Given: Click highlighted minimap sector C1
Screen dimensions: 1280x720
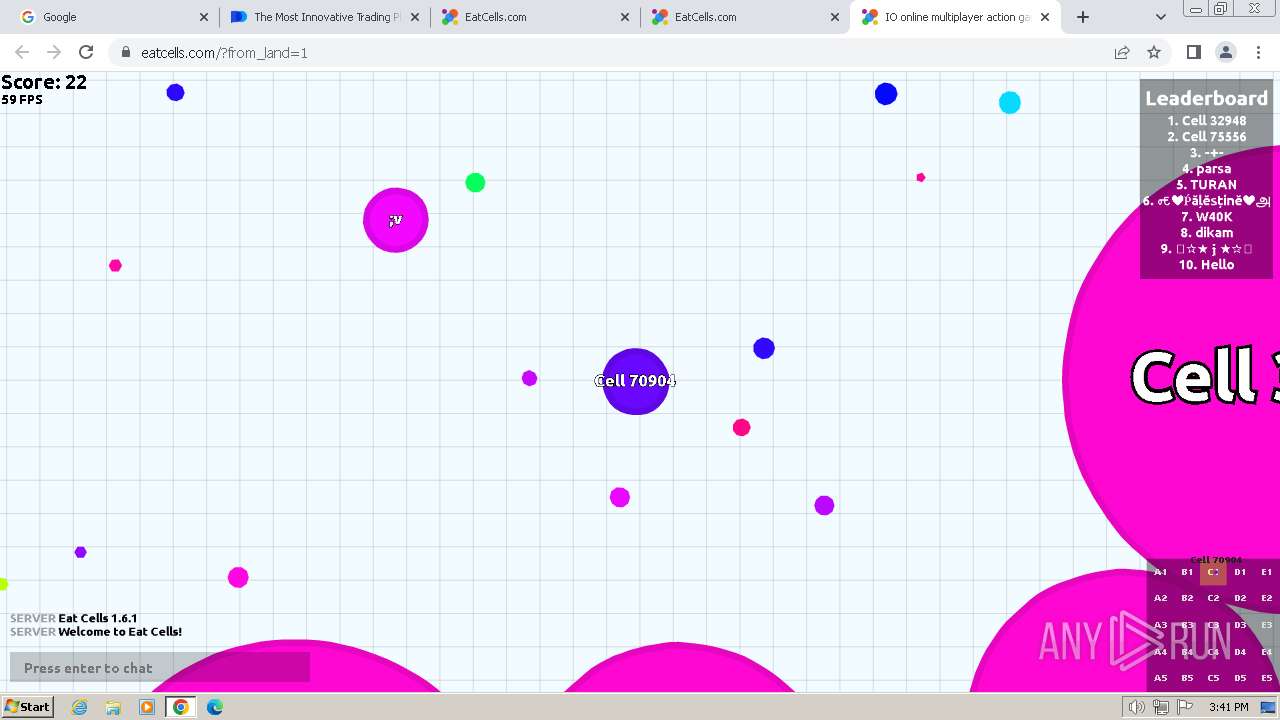Looking at the screenshot, I should tap(1213, 572).
